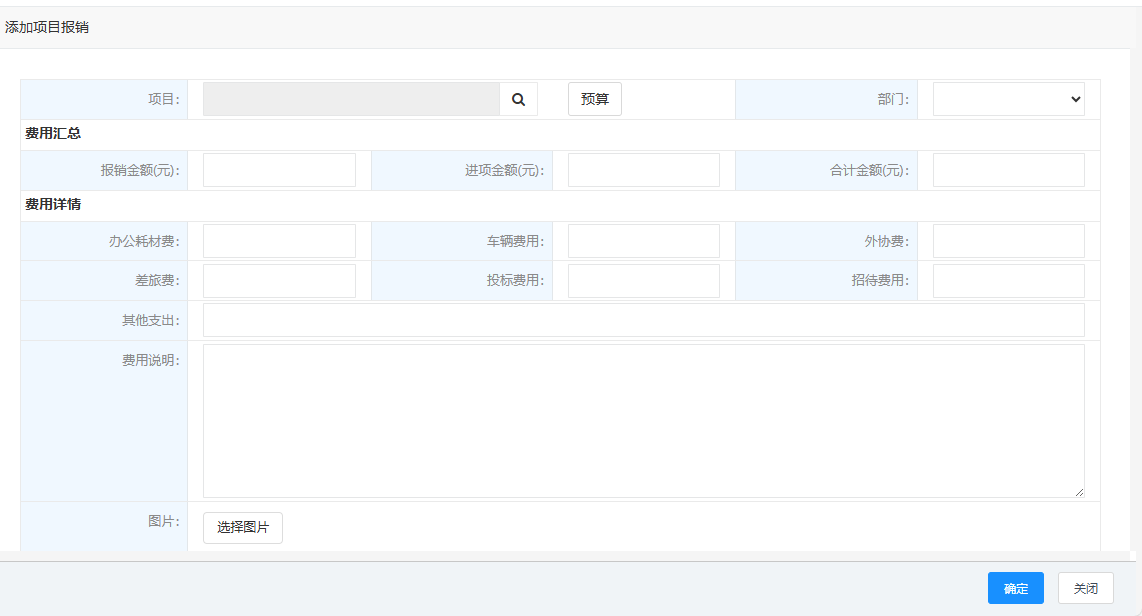Focus the 进项金额(元) input field

click(x=643, y=170)
